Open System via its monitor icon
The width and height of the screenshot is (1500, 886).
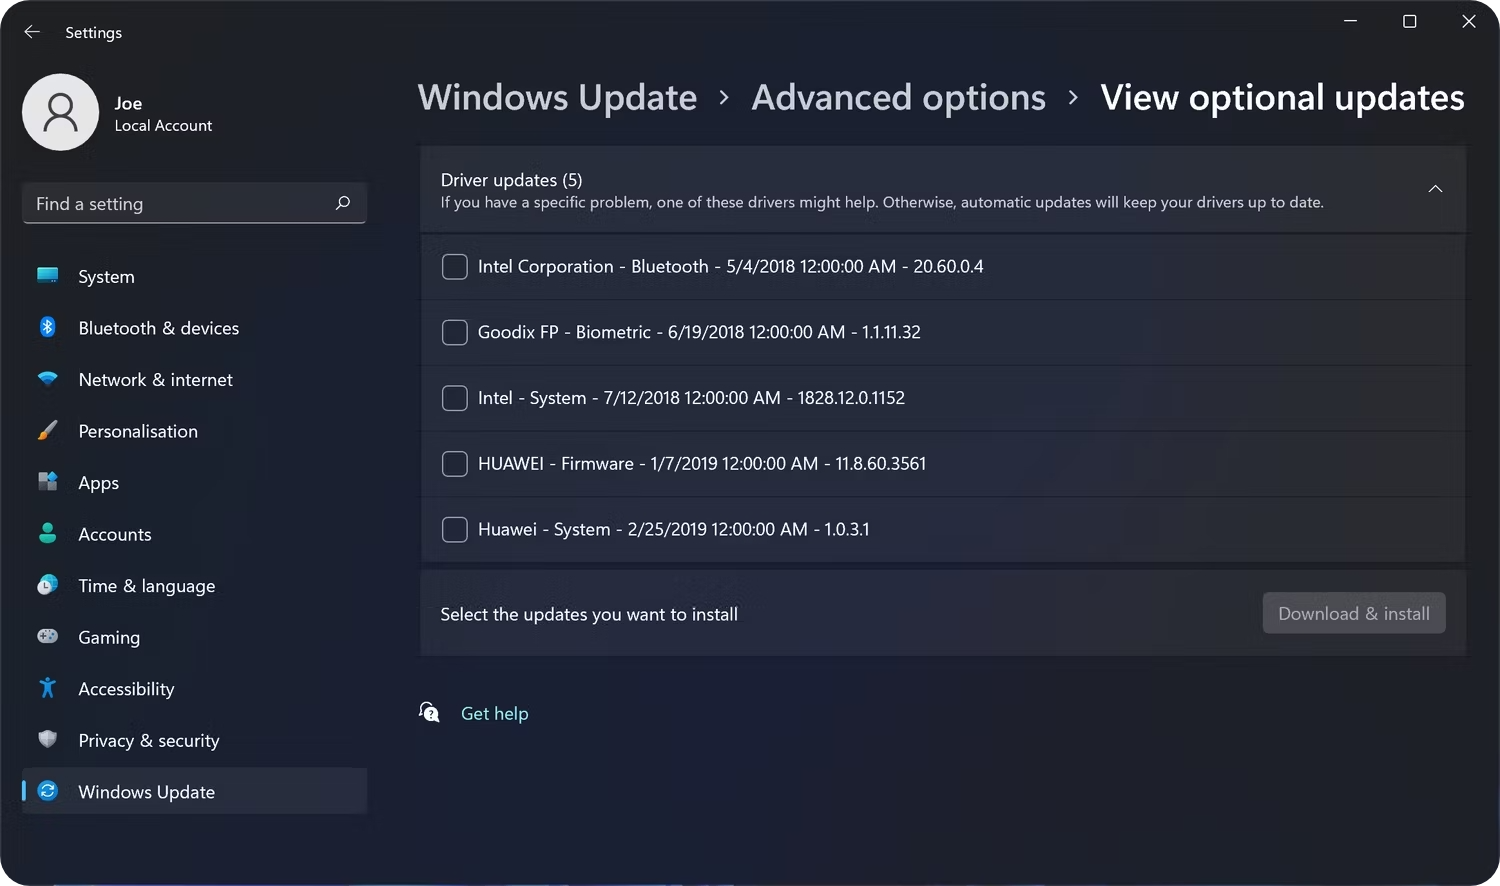point(47,276)
